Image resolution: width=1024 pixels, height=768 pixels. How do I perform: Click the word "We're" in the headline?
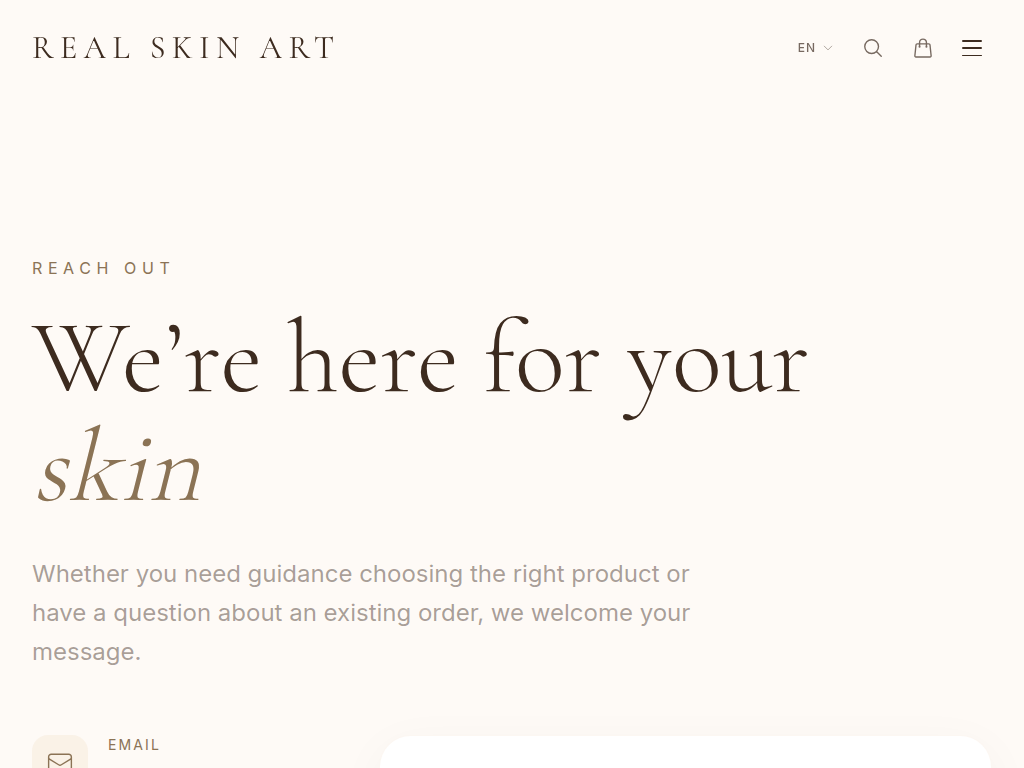tap(146, 360)
